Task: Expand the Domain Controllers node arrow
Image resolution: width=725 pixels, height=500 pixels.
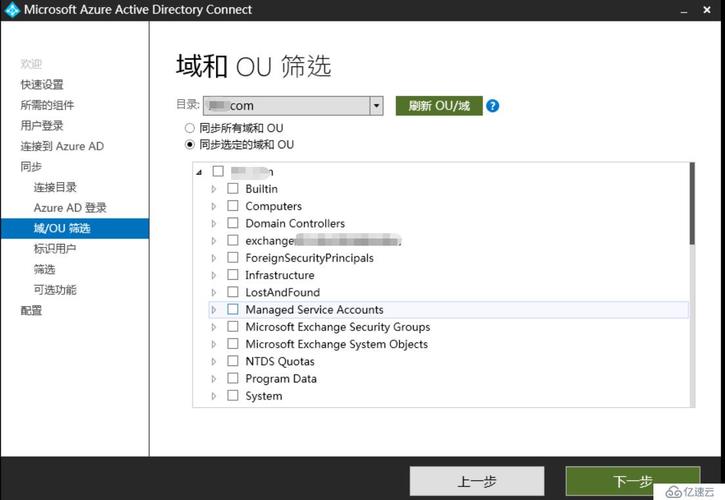Action: [x=214, y=223]
